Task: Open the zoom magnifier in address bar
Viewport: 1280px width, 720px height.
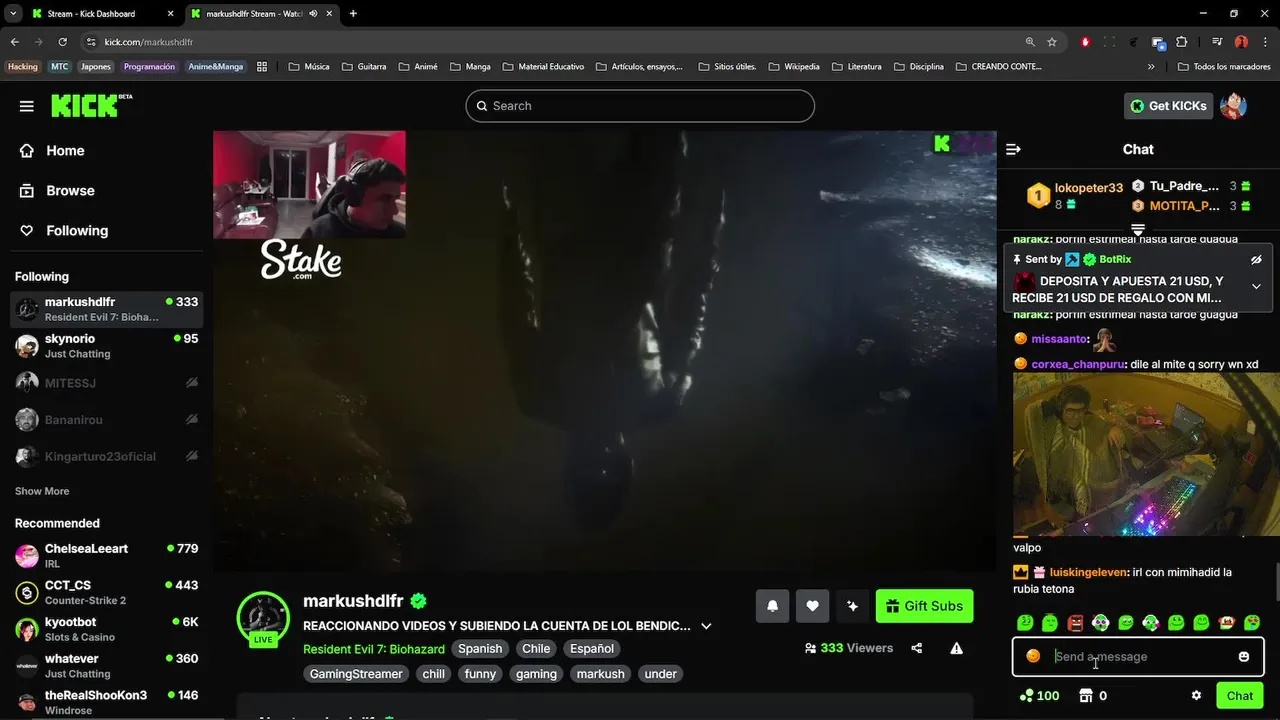Action: pyautogui.click(x=1030, y=42)
